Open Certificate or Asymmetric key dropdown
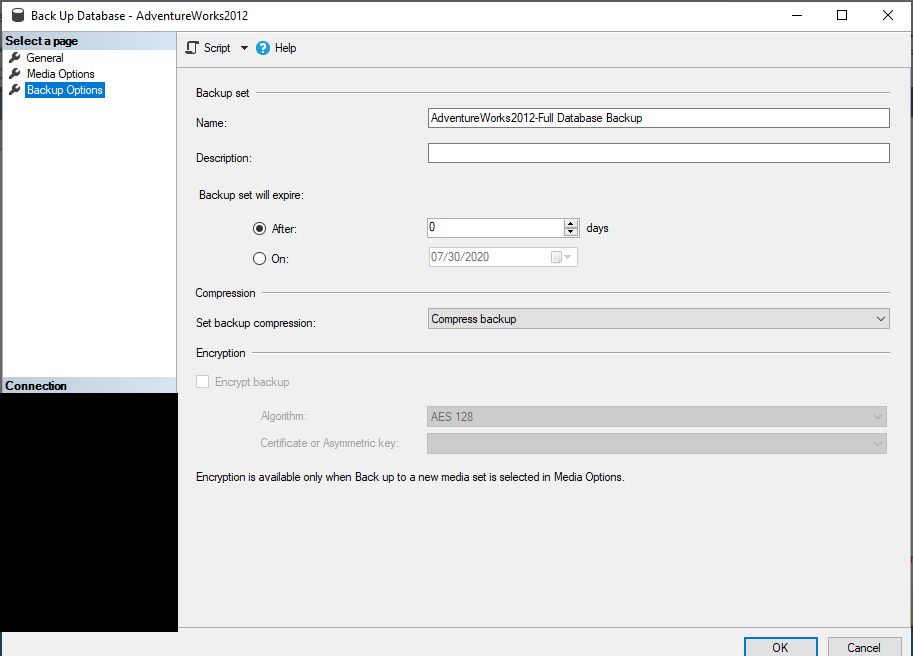 click(657, 444)
